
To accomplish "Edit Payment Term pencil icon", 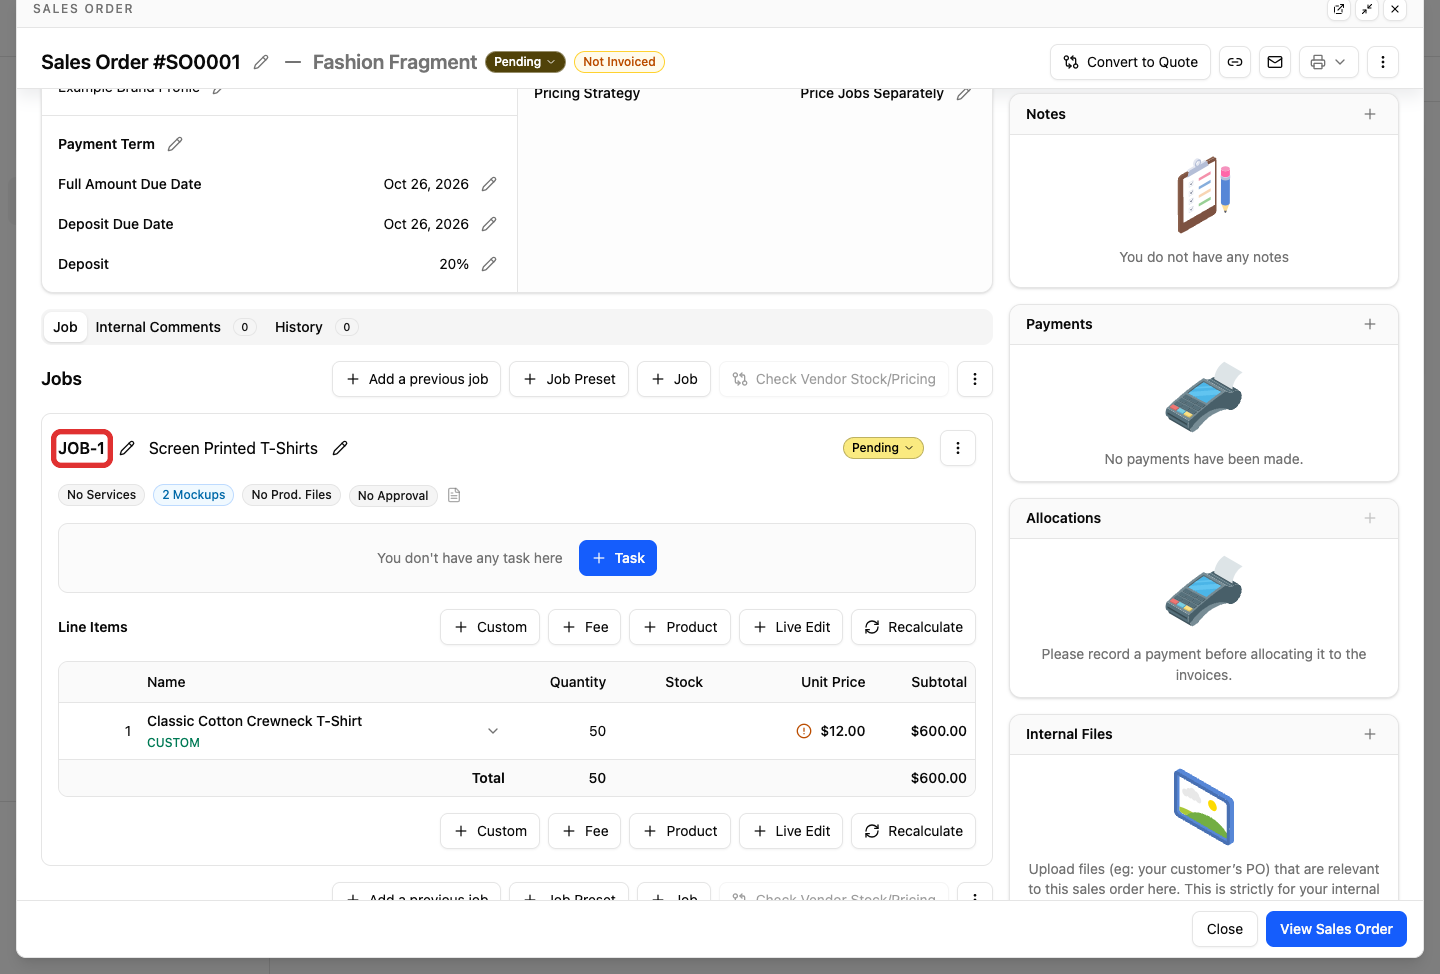I will 175,144.
